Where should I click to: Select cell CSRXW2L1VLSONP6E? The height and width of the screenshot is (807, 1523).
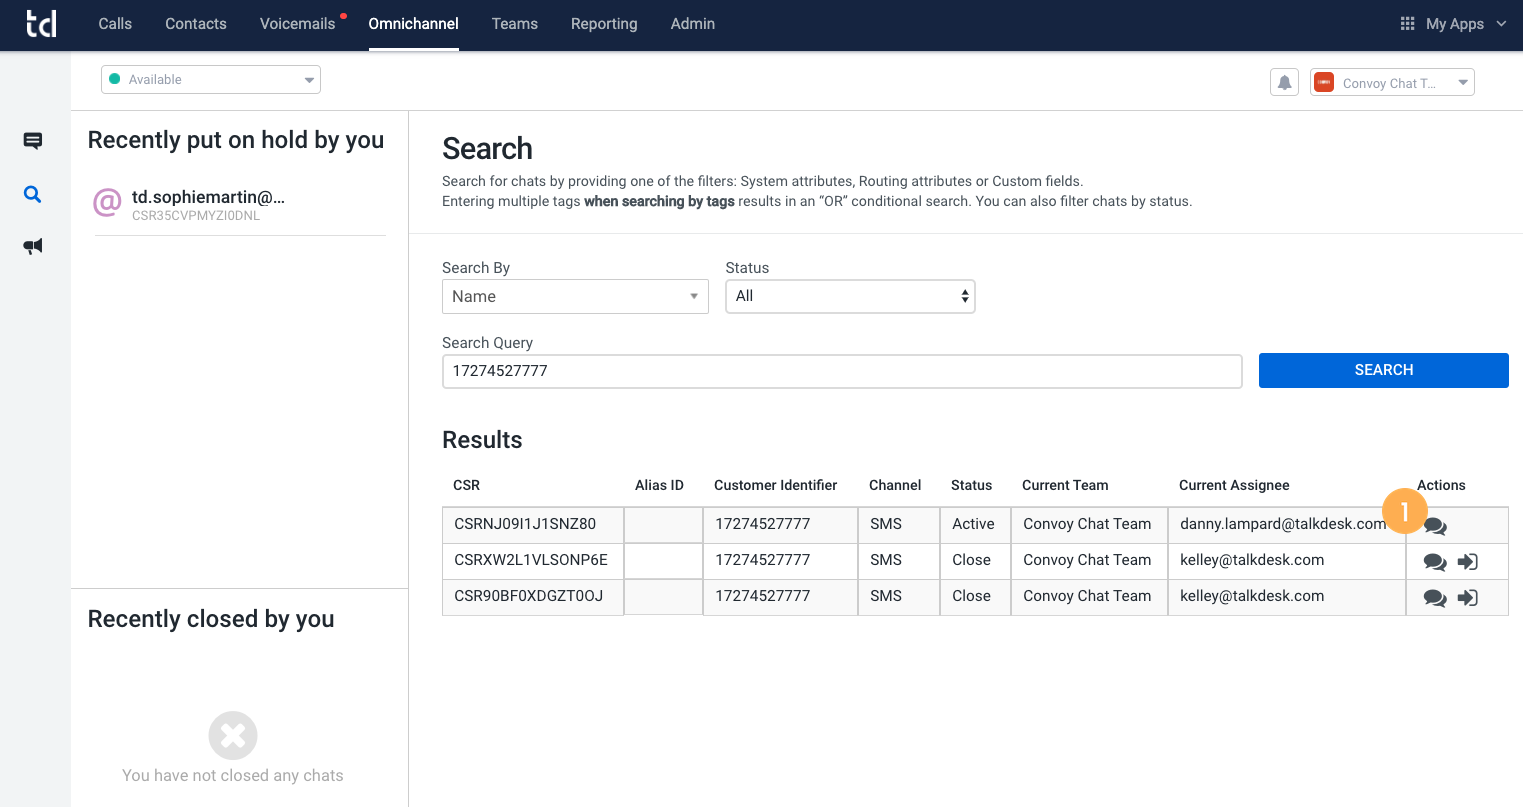tap(533, 561)
